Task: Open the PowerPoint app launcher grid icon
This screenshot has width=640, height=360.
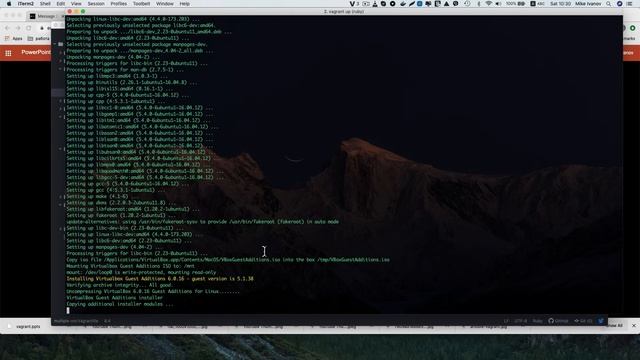Action: [8, 53]
